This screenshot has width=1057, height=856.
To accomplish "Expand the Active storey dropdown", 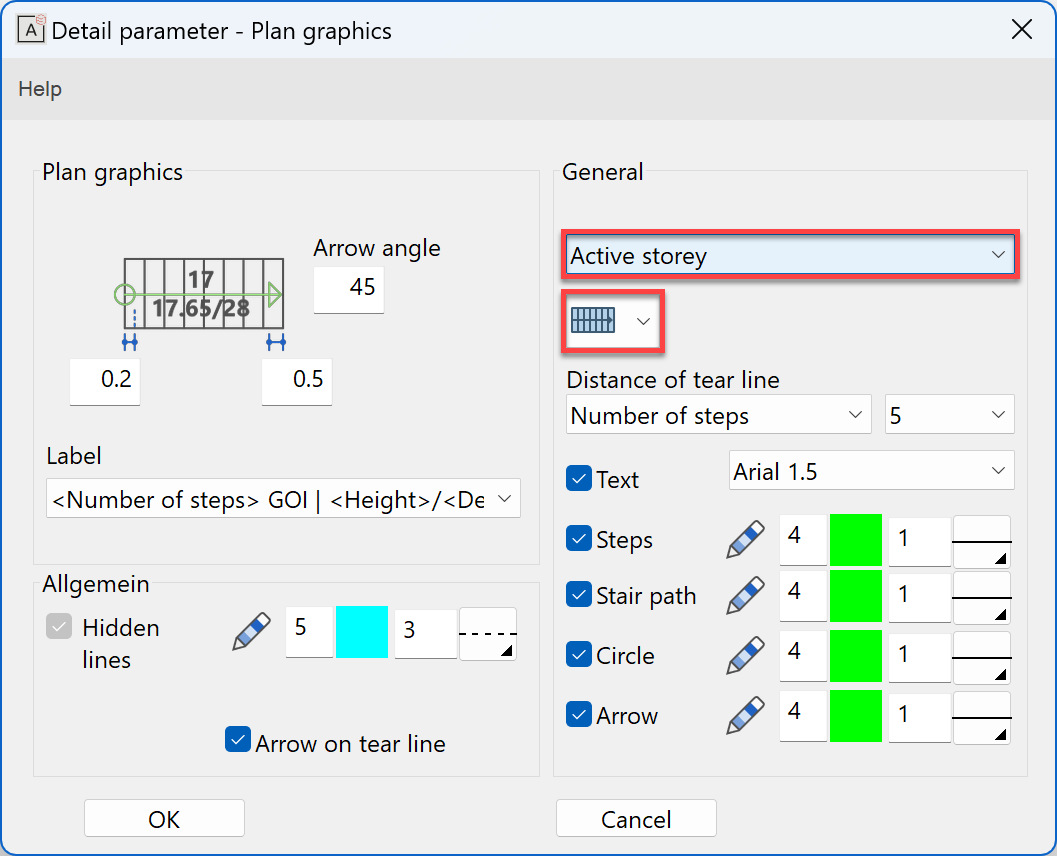I will click(x=790, y=256).
